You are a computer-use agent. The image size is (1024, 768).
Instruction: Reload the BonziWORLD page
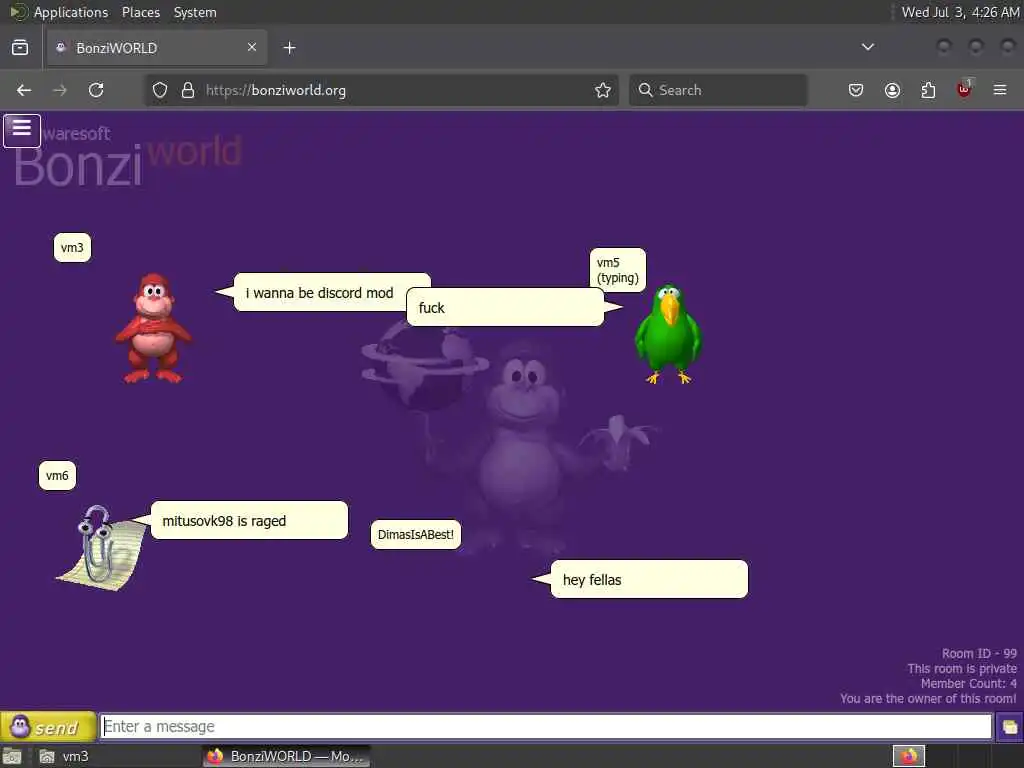coord(96,90)
